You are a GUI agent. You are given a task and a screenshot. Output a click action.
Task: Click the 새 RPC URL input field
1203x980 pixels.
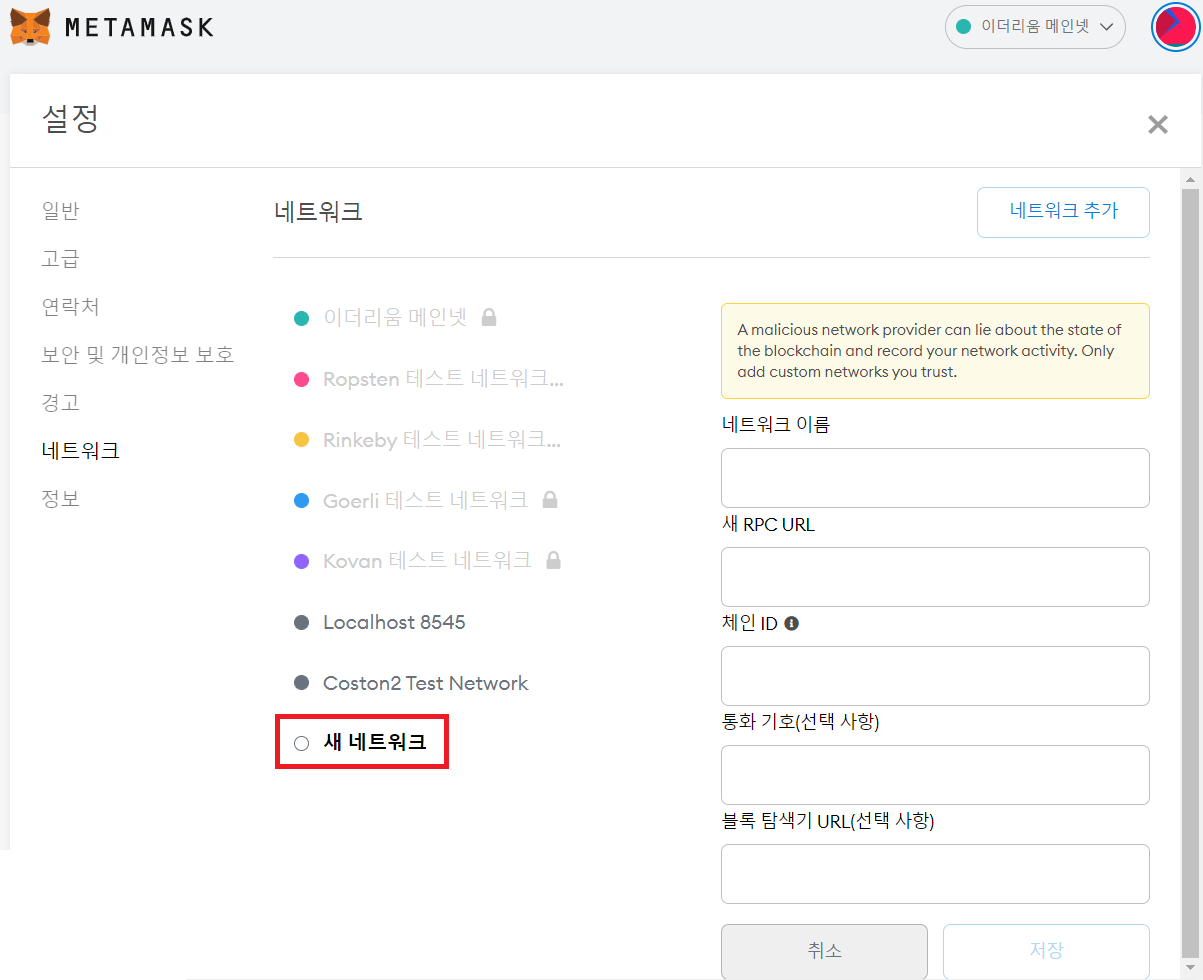(935, 577)
